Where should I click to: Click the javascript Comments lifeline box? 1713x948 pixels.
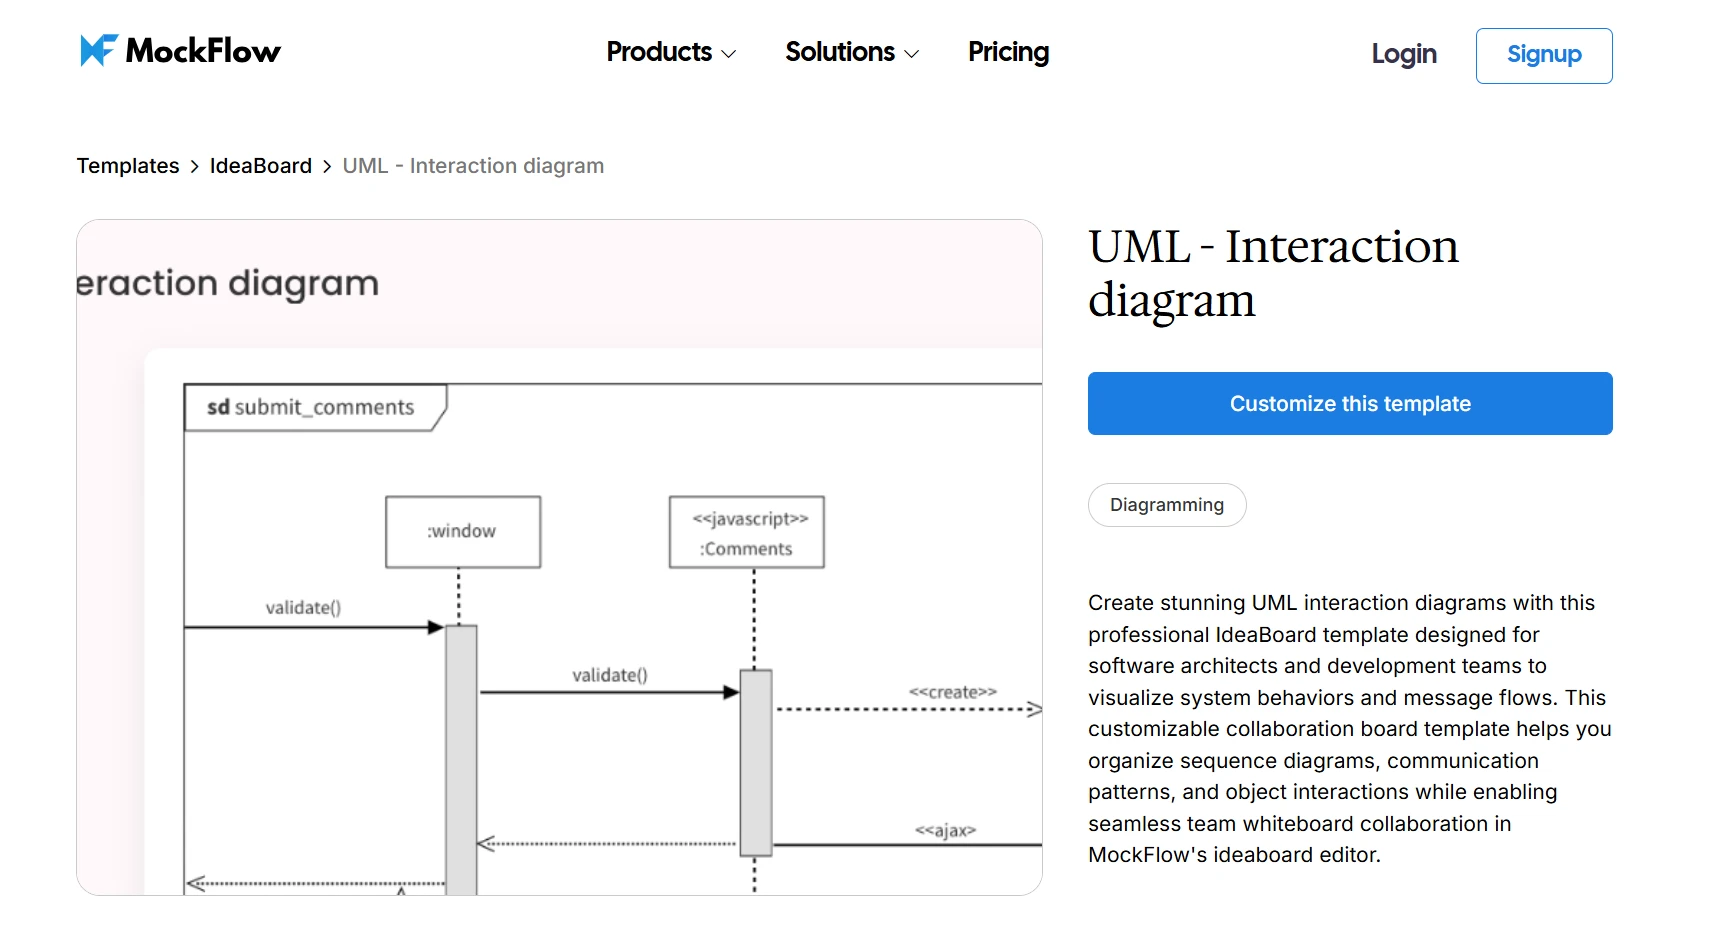[746, 531]
